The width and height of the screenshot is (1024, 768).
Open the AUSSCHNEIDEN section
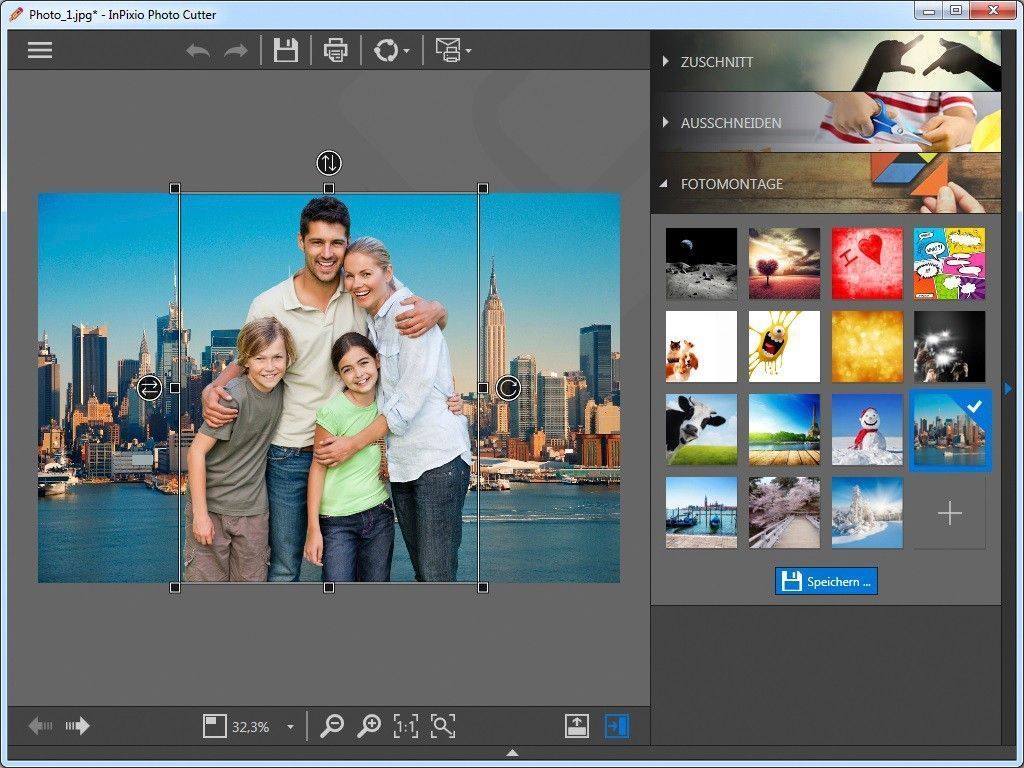click(730, 123)
